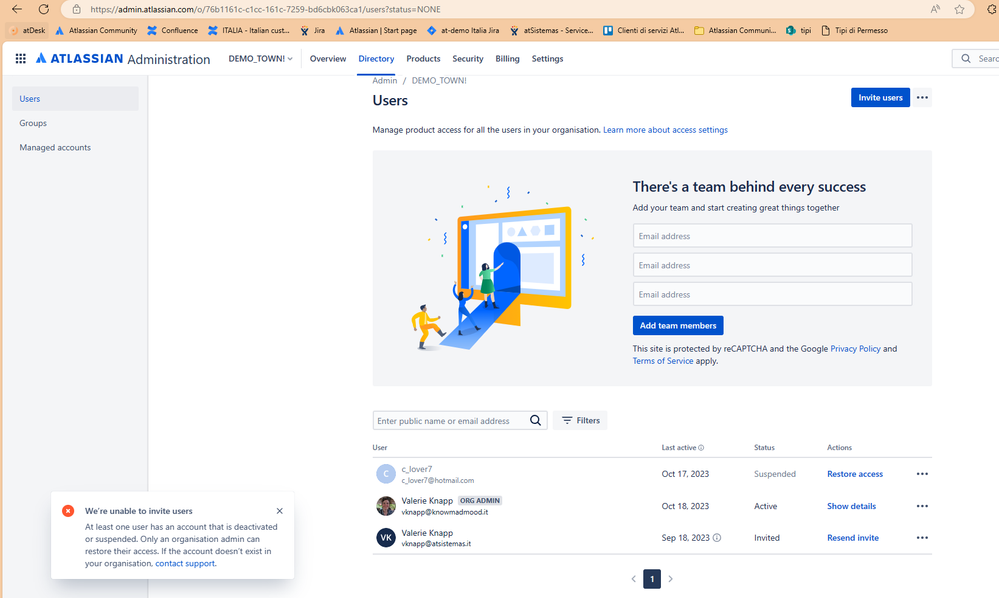Click Restore access for c_lover7

854,474
